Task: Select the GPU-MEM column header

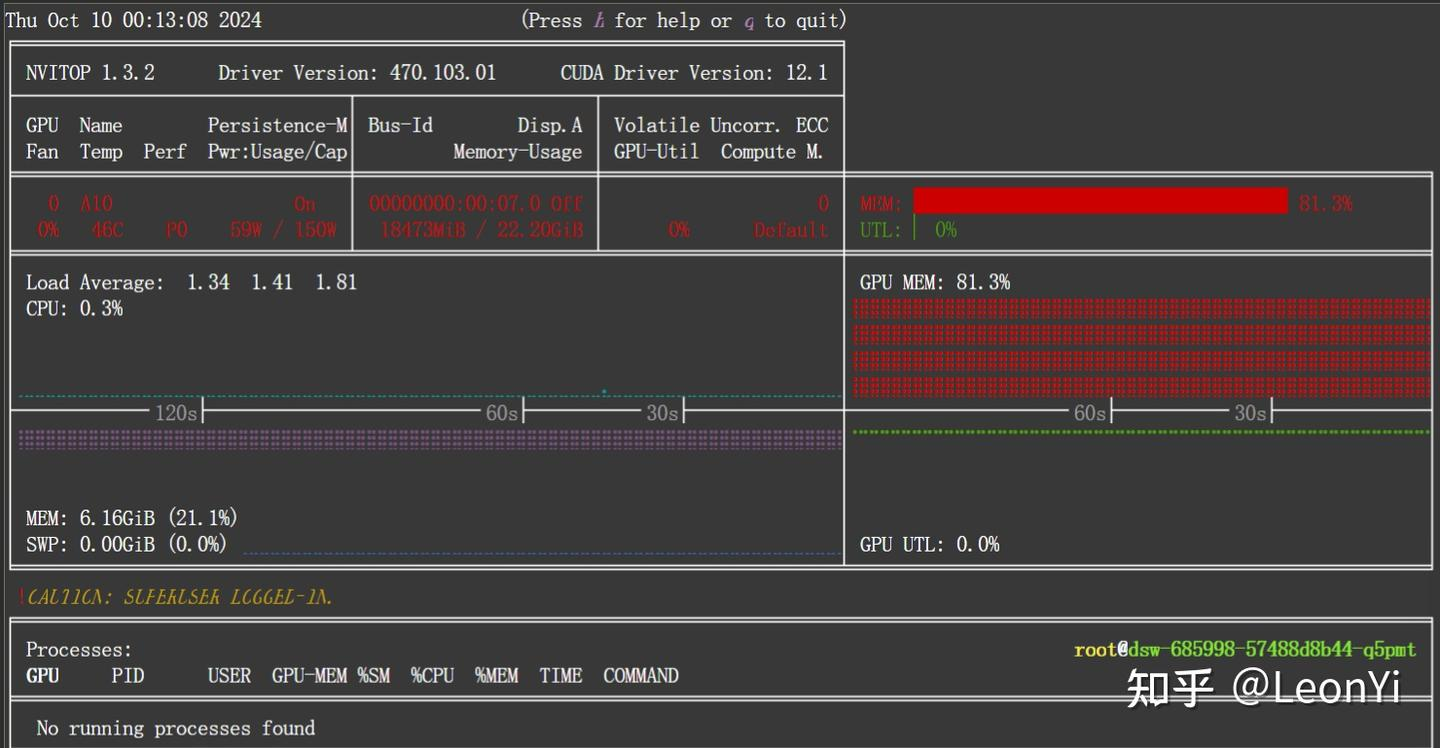Action: pos(309,676)
